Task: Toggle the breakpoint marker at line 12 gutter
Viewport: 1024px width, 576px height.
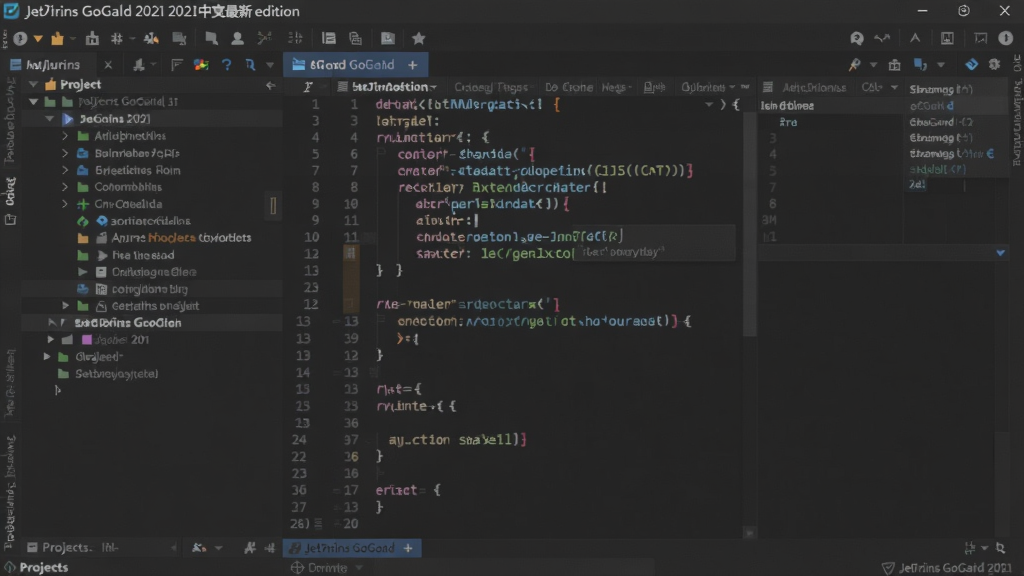Action: tap(351, 253)
